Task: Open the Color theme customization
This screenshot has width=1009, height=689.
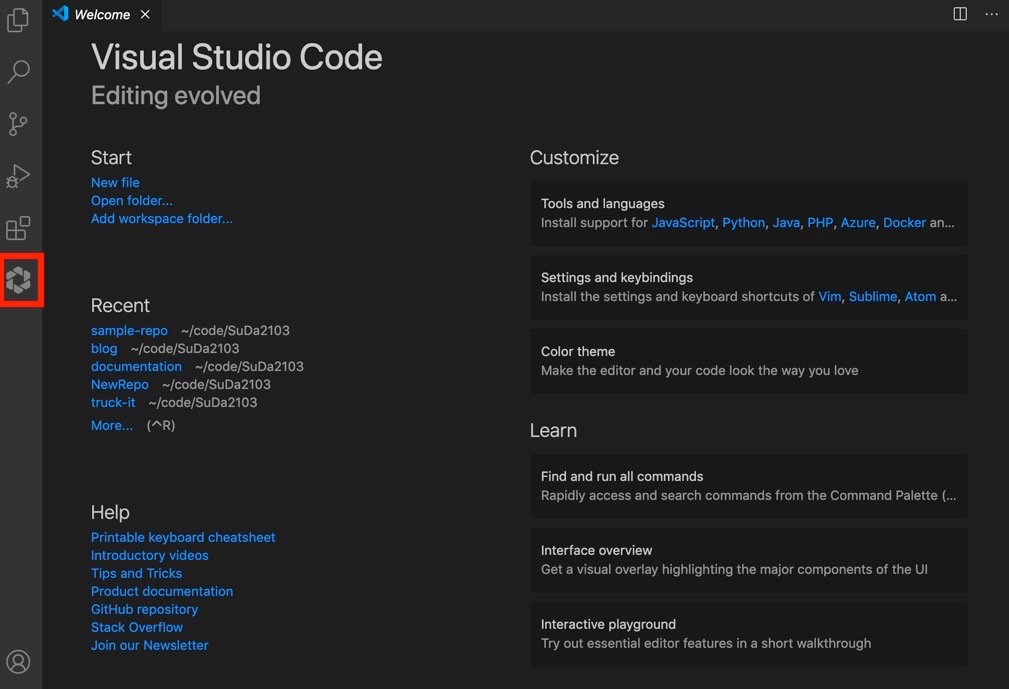Action: coord(748,361)
